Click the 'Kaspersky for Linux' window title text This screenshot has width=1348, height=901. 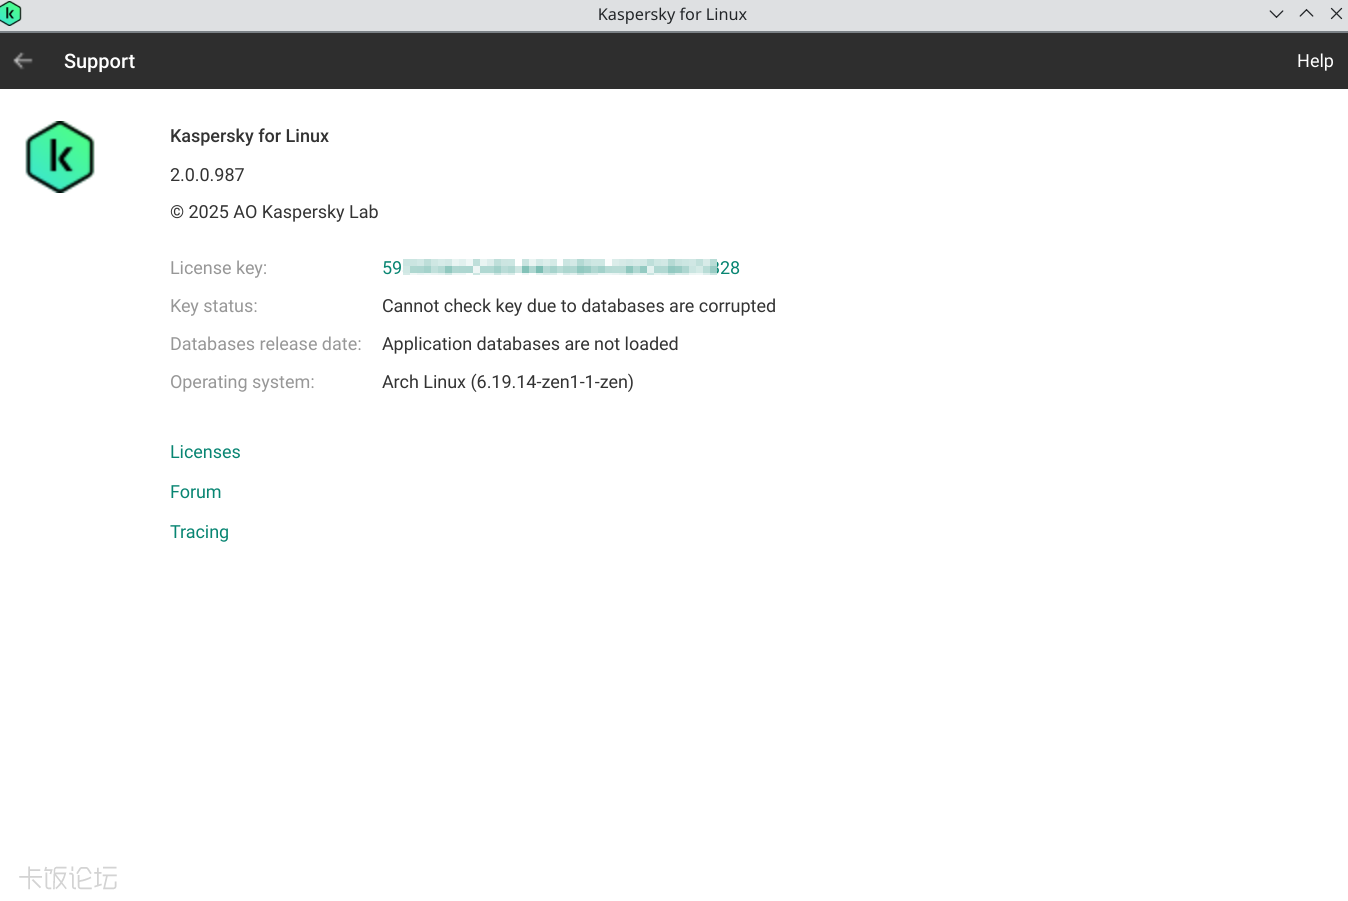point(672,14)
